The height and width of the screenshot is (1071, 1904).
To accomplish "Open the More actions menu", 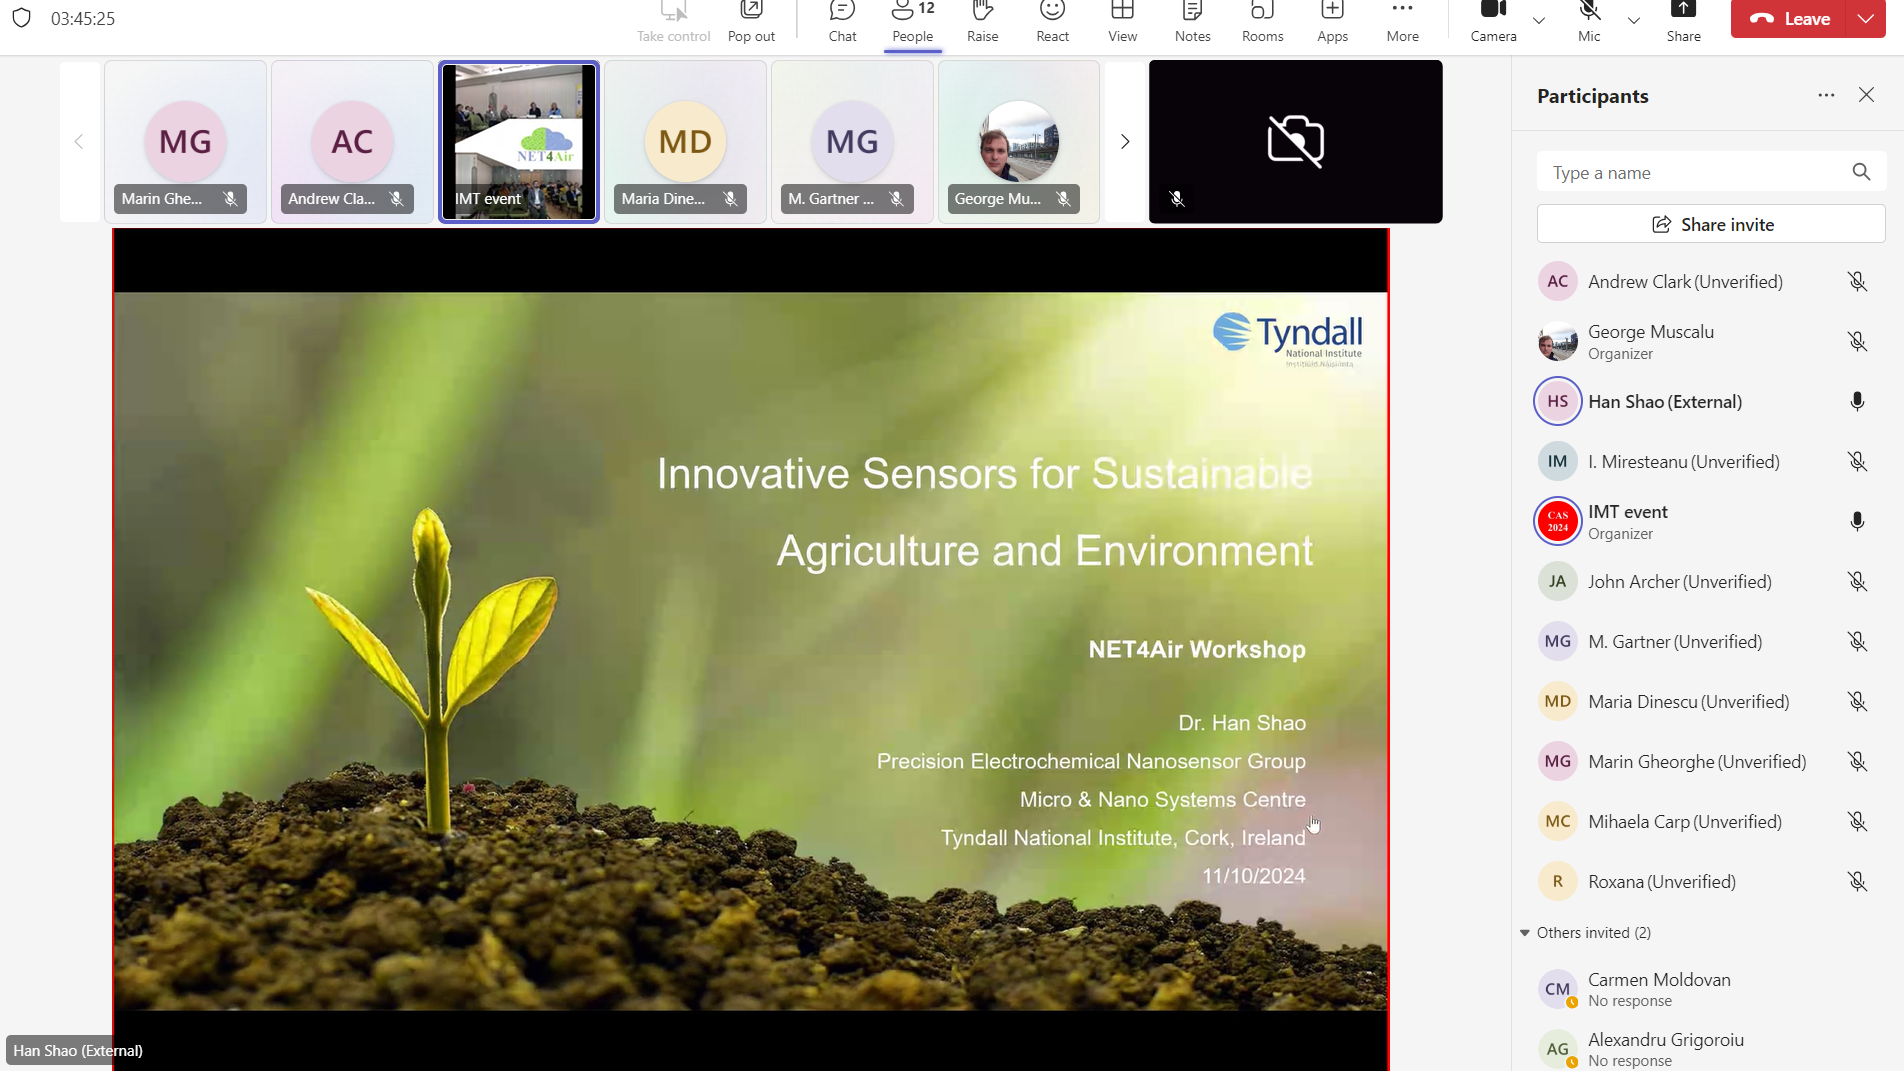I will 1402,22.
